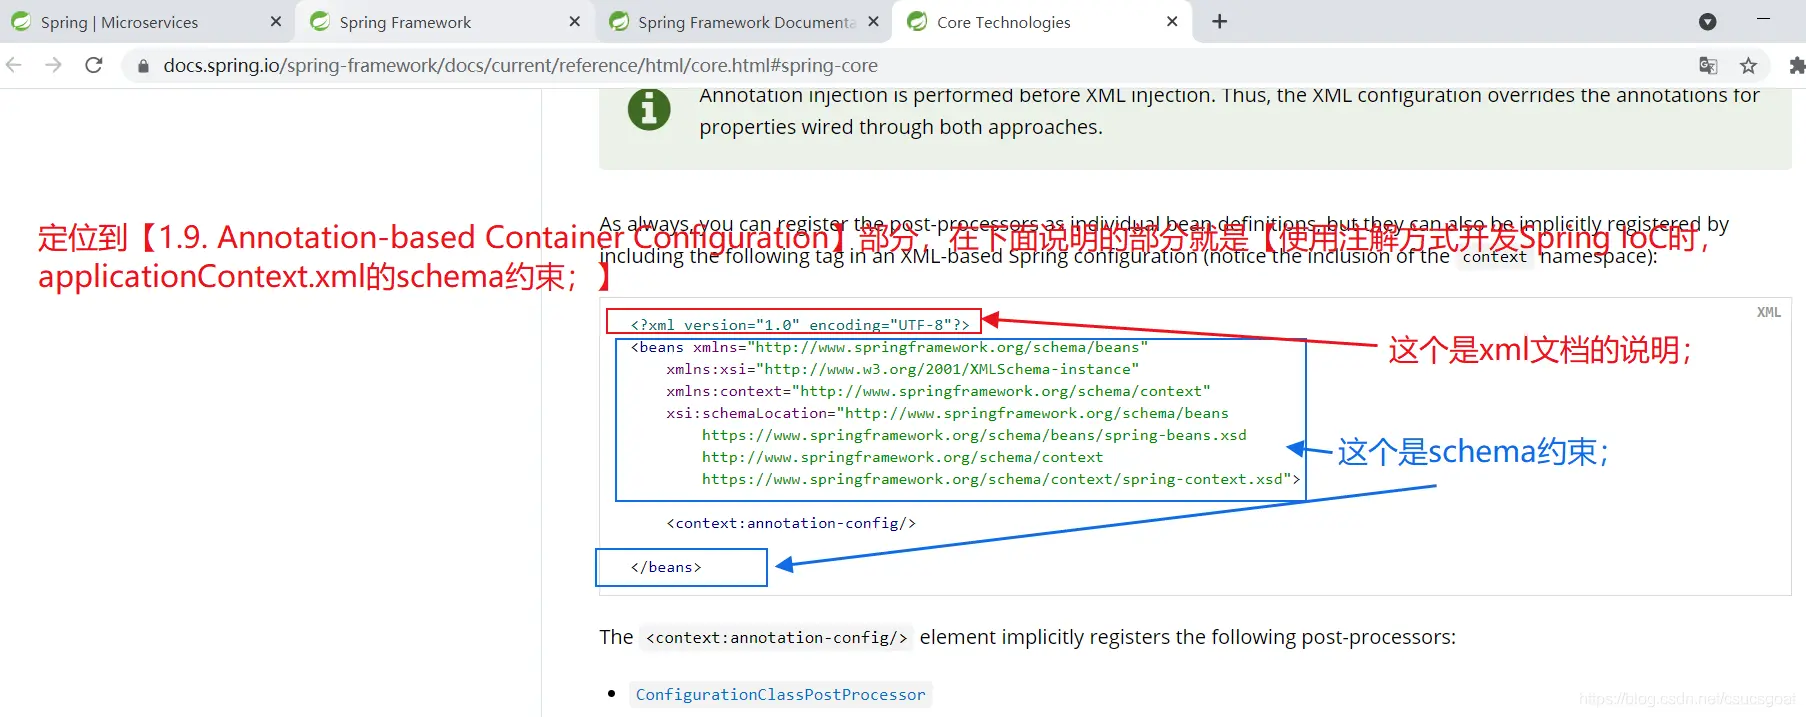This screenshot has width=1806, height=717.
Task: Close the Spring | Microservices tab
Action: click(x=276, y=22)
